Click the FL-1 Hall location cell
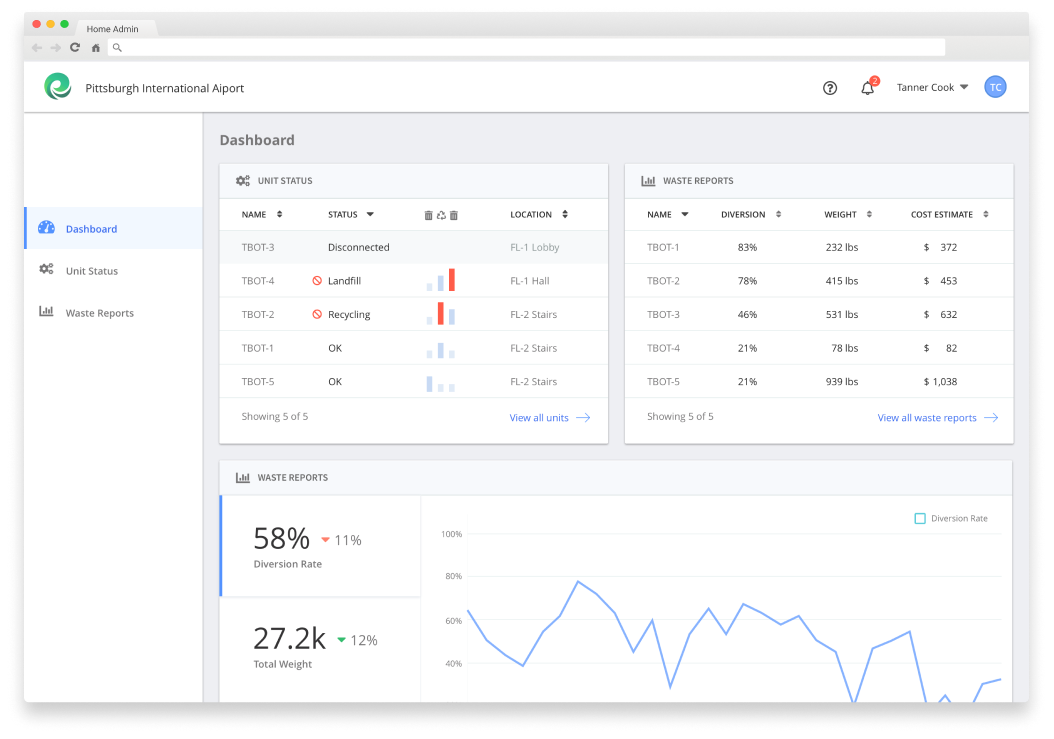Screen dimensions: 1054x739 coord(530,280)
